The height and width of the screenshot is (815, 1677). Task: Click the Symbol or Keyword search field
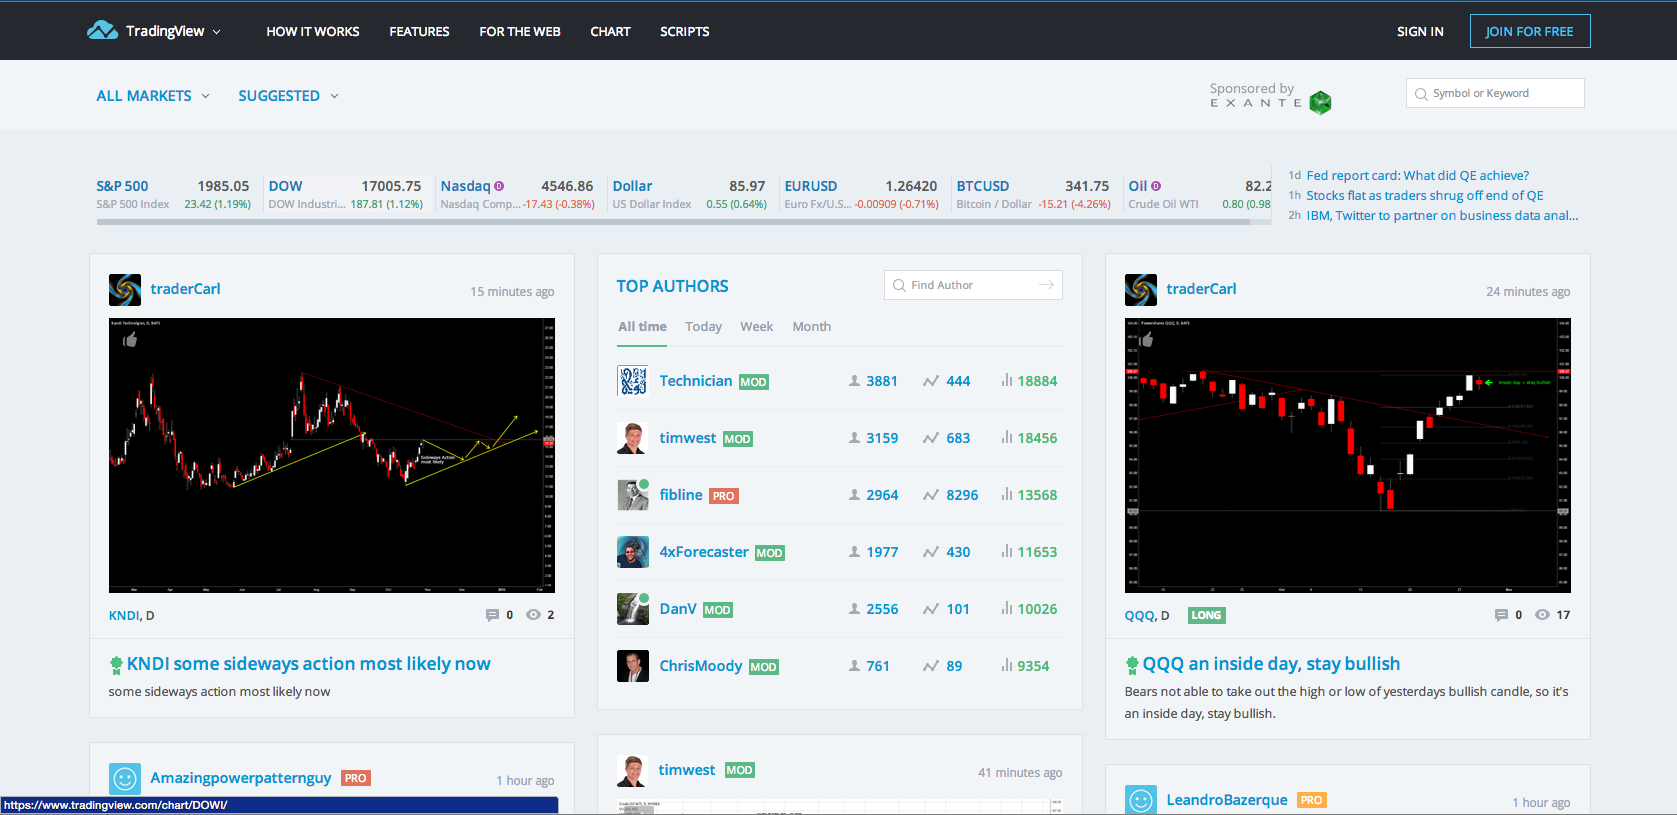(1495, 93)
